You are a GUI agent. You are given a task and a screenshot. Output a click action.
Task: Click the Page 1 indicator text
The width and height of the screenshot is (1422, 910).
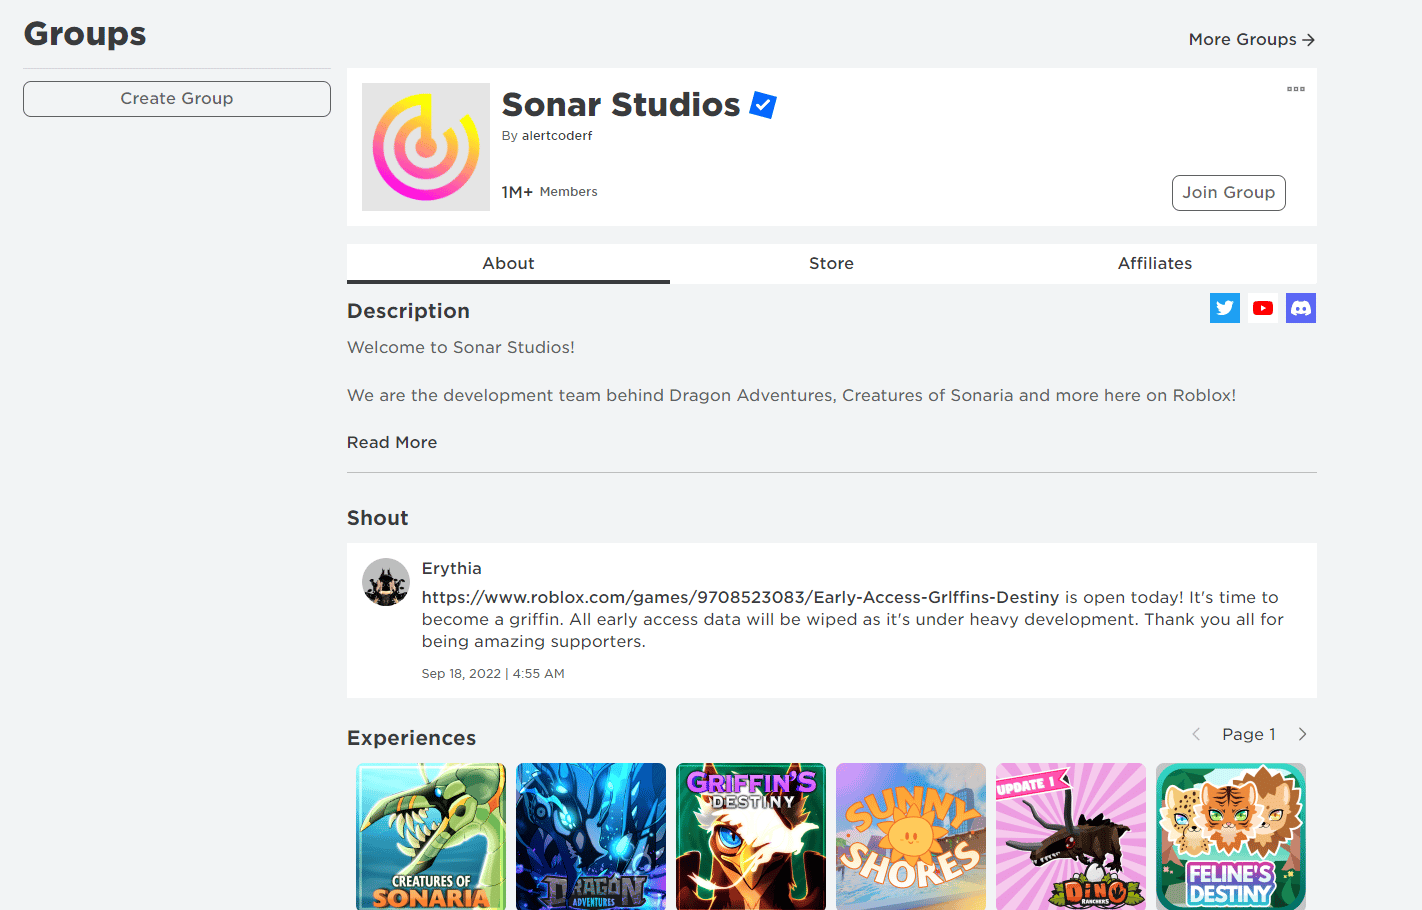[x=1249, y=734]
